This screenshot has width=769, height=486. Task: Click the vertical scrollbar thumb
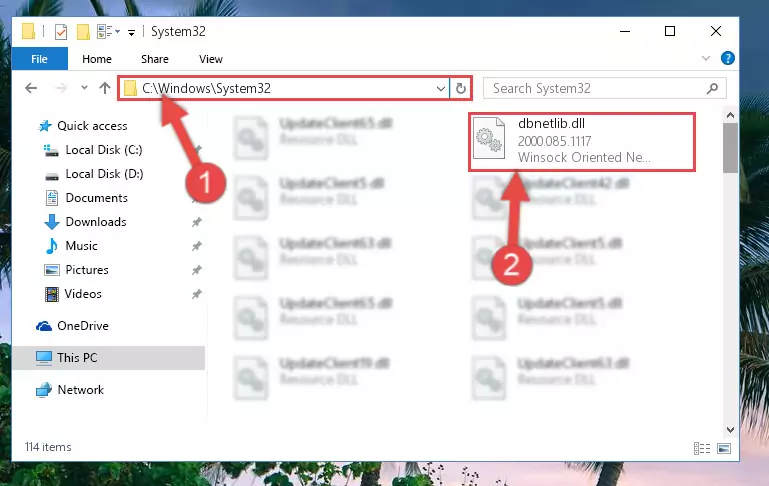pyautogui.click(x=730, y=148)
